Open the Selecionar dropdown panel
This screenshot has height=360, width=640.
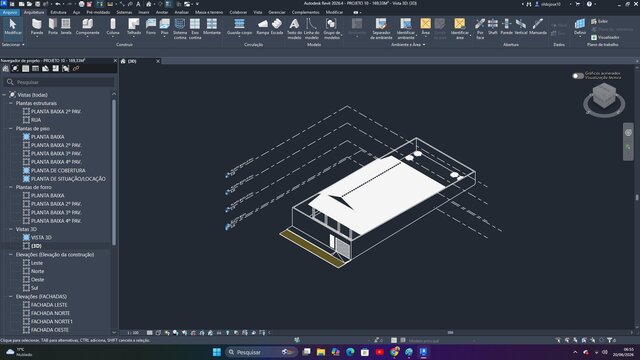pos(13,44)
